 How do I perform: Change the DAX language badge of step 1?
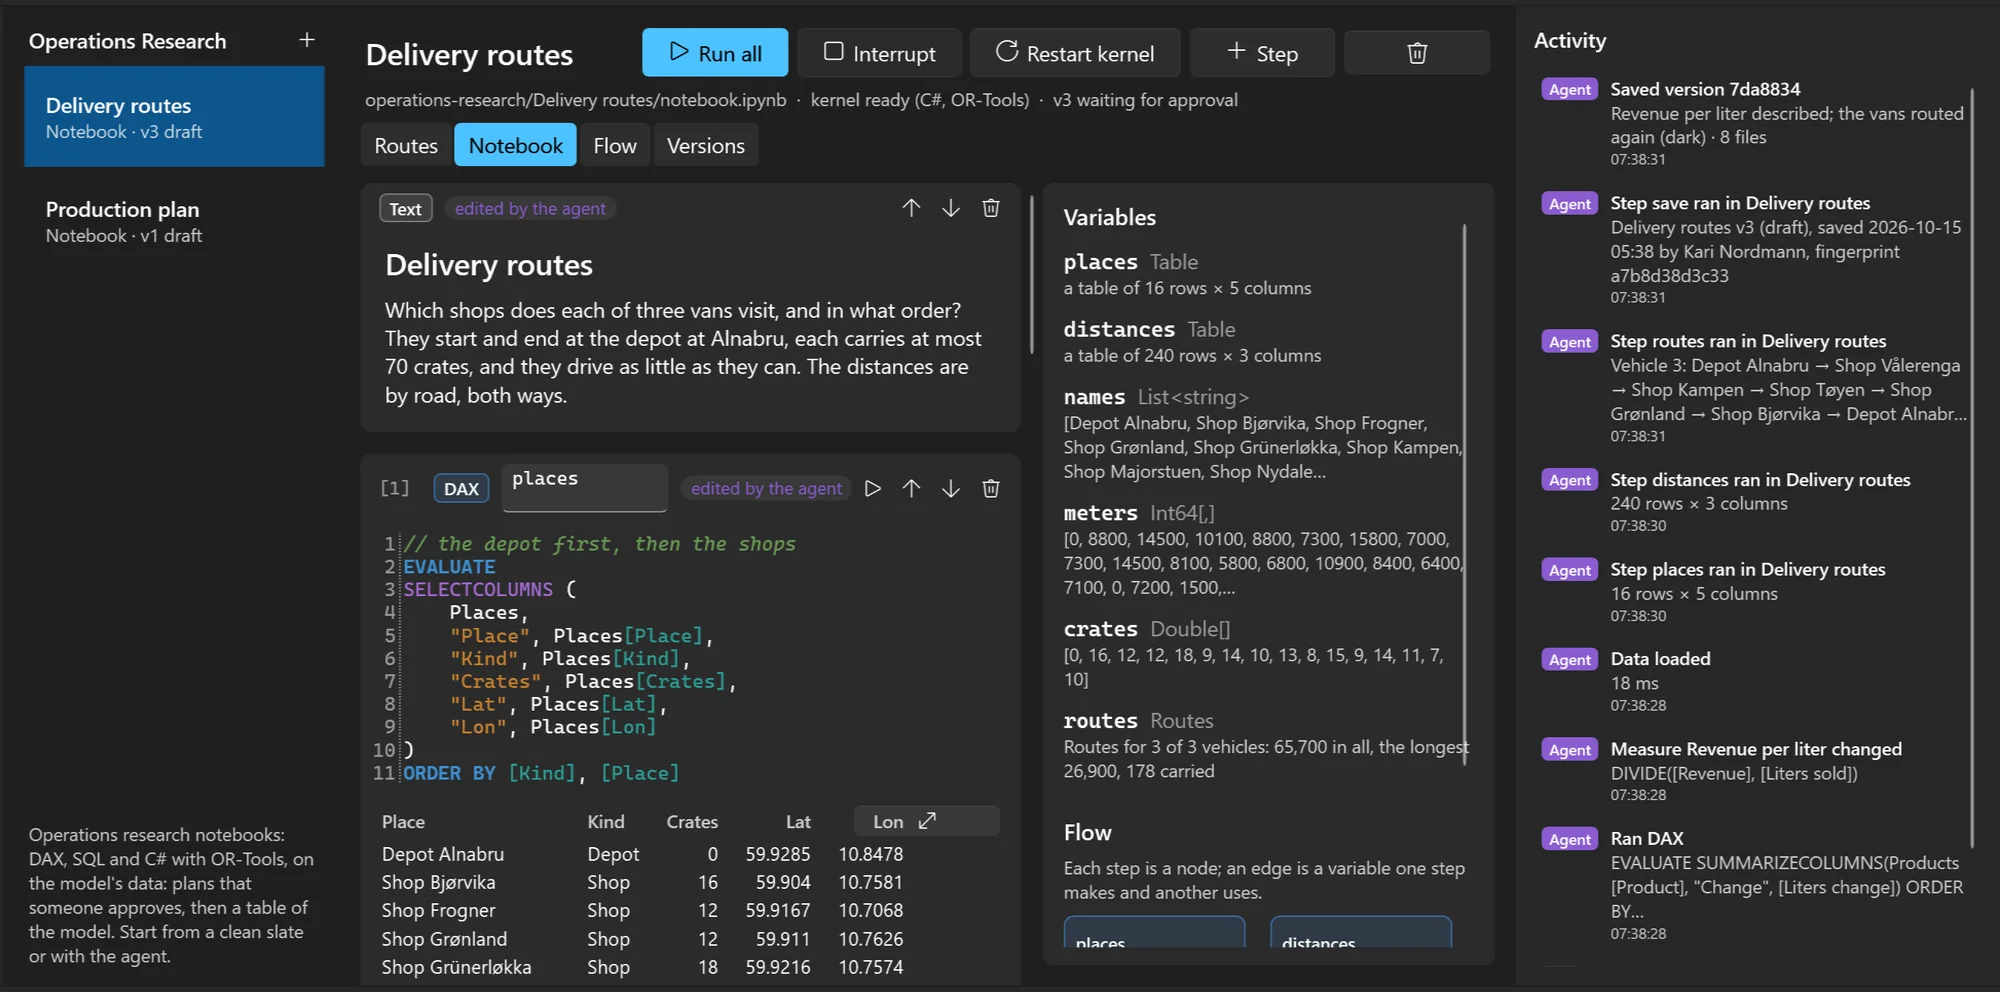point(461,488)
